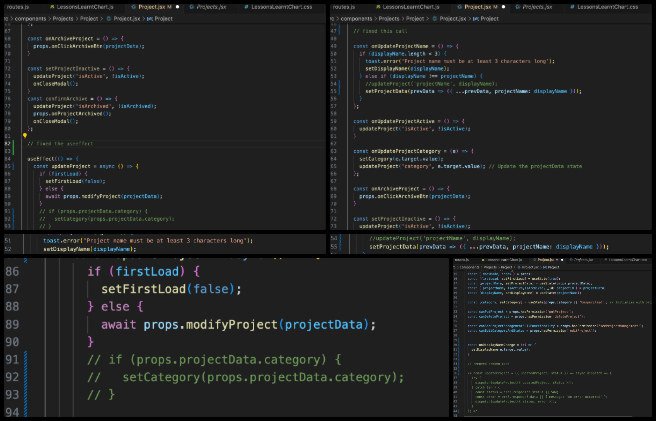Click 'setFirstLoad(false);' in the enlarged code view
The image size is (656, 421).
pos(171,289)
